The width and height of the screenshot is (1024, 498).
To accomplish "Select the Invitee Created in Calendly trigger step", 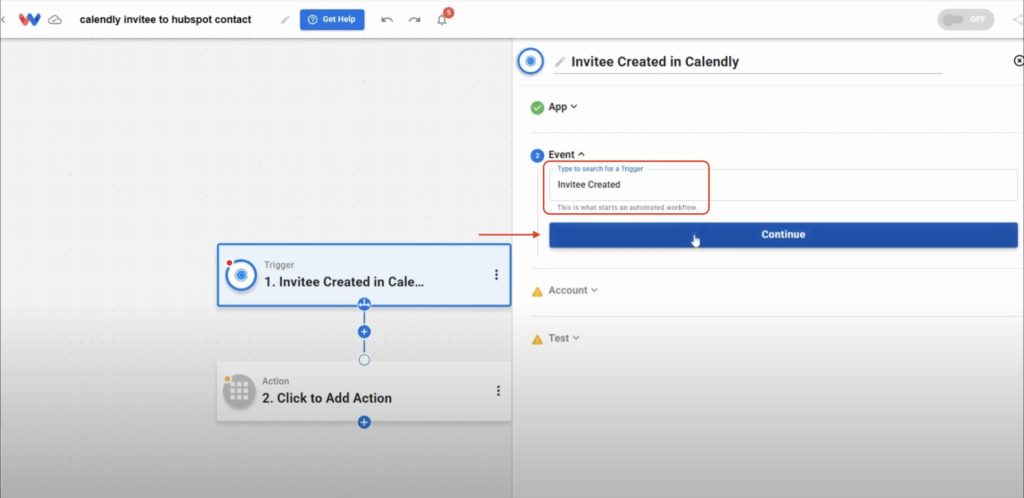I will pyautogui.click(x=364, y=275).
